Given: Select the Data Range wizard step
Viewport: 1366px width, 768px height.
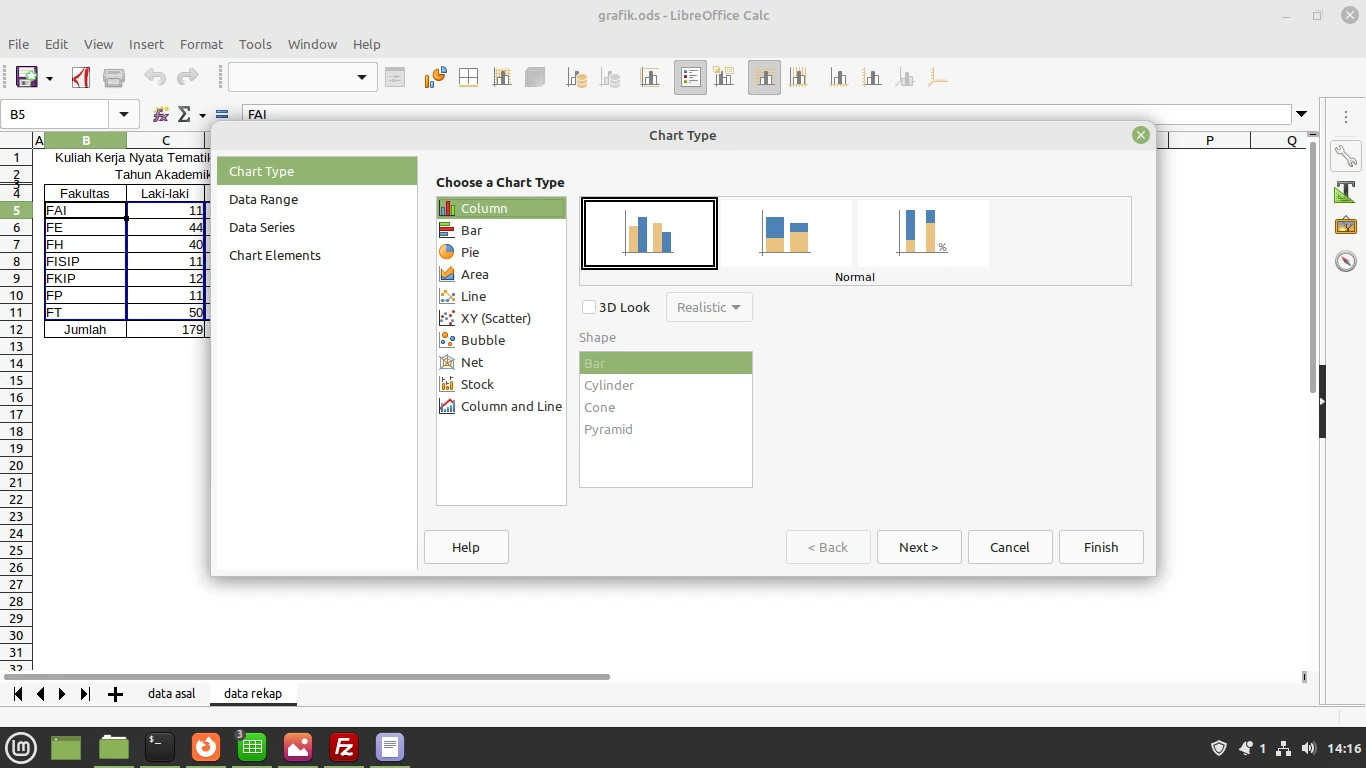Looking at the screenshot, I should pos(317,199).
